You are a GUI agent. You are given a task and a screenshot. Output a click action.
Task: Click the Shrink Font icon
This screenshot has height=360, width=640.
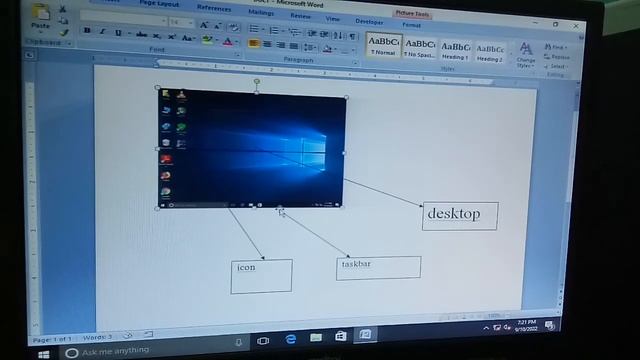tap(218, 26)
